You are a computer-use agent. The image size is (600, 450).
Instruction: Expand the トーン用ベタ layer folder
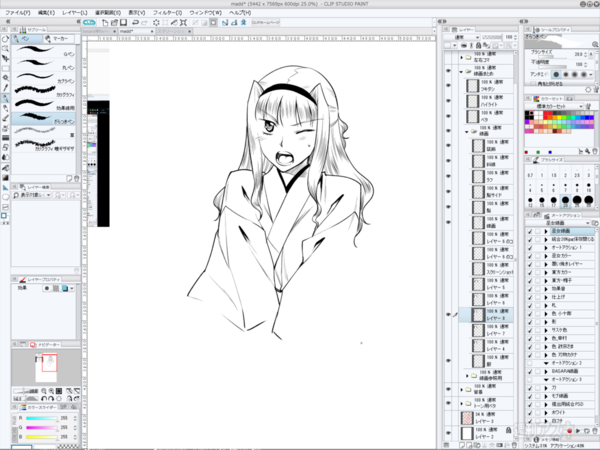[461, 403]
